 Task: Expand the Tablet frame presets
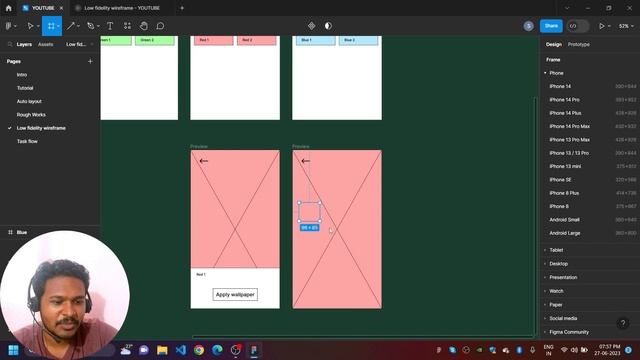click(545, 250)
